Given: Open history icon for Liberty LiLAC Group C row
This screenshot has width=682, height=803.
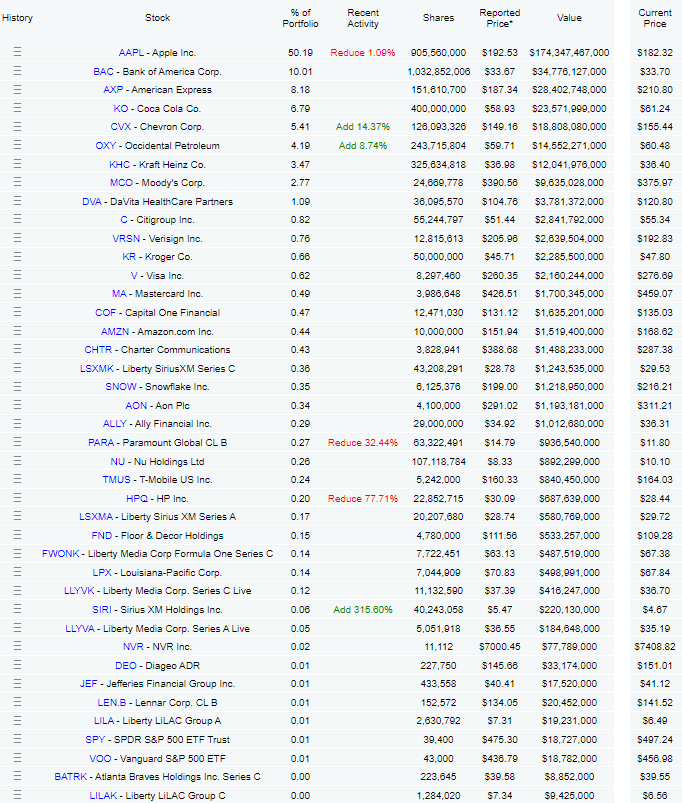Looking at the screenshot, I should pos(17,795).
